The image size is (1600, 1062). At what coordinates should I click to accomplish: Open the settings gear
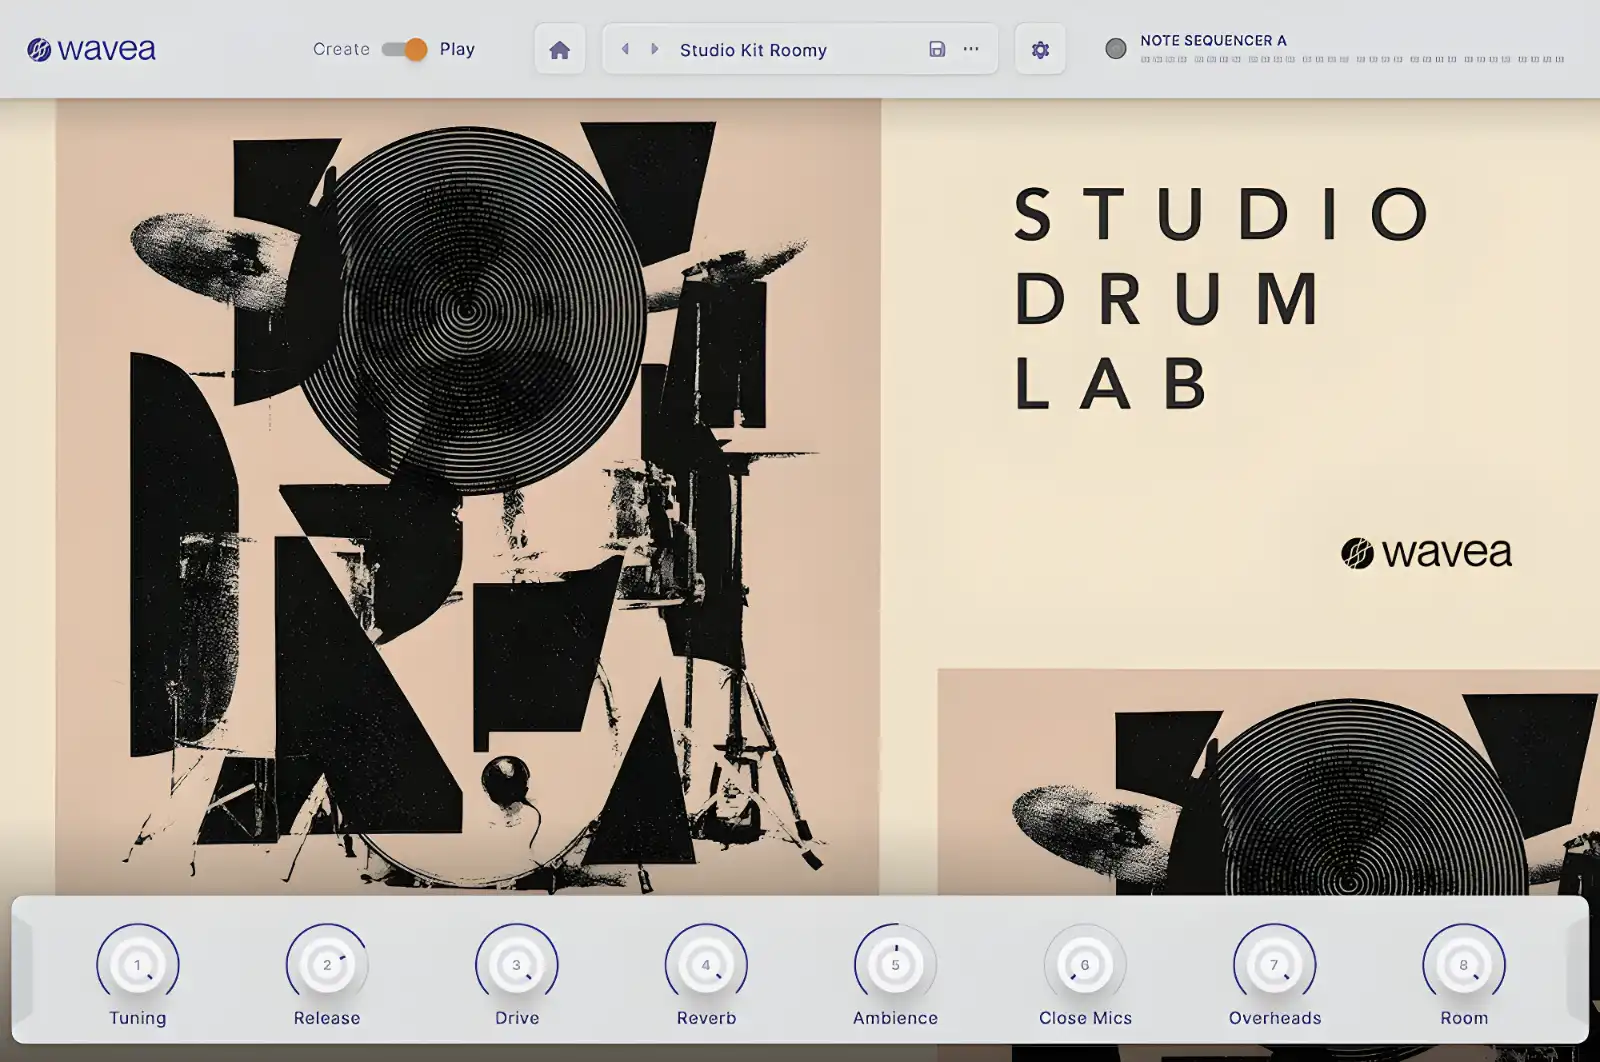point(1040,49)
